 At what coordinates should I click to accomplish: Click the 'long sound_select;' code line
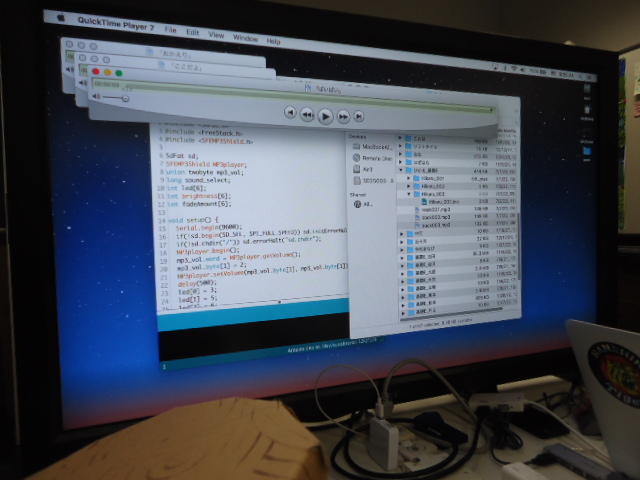[x=198, y=180]
